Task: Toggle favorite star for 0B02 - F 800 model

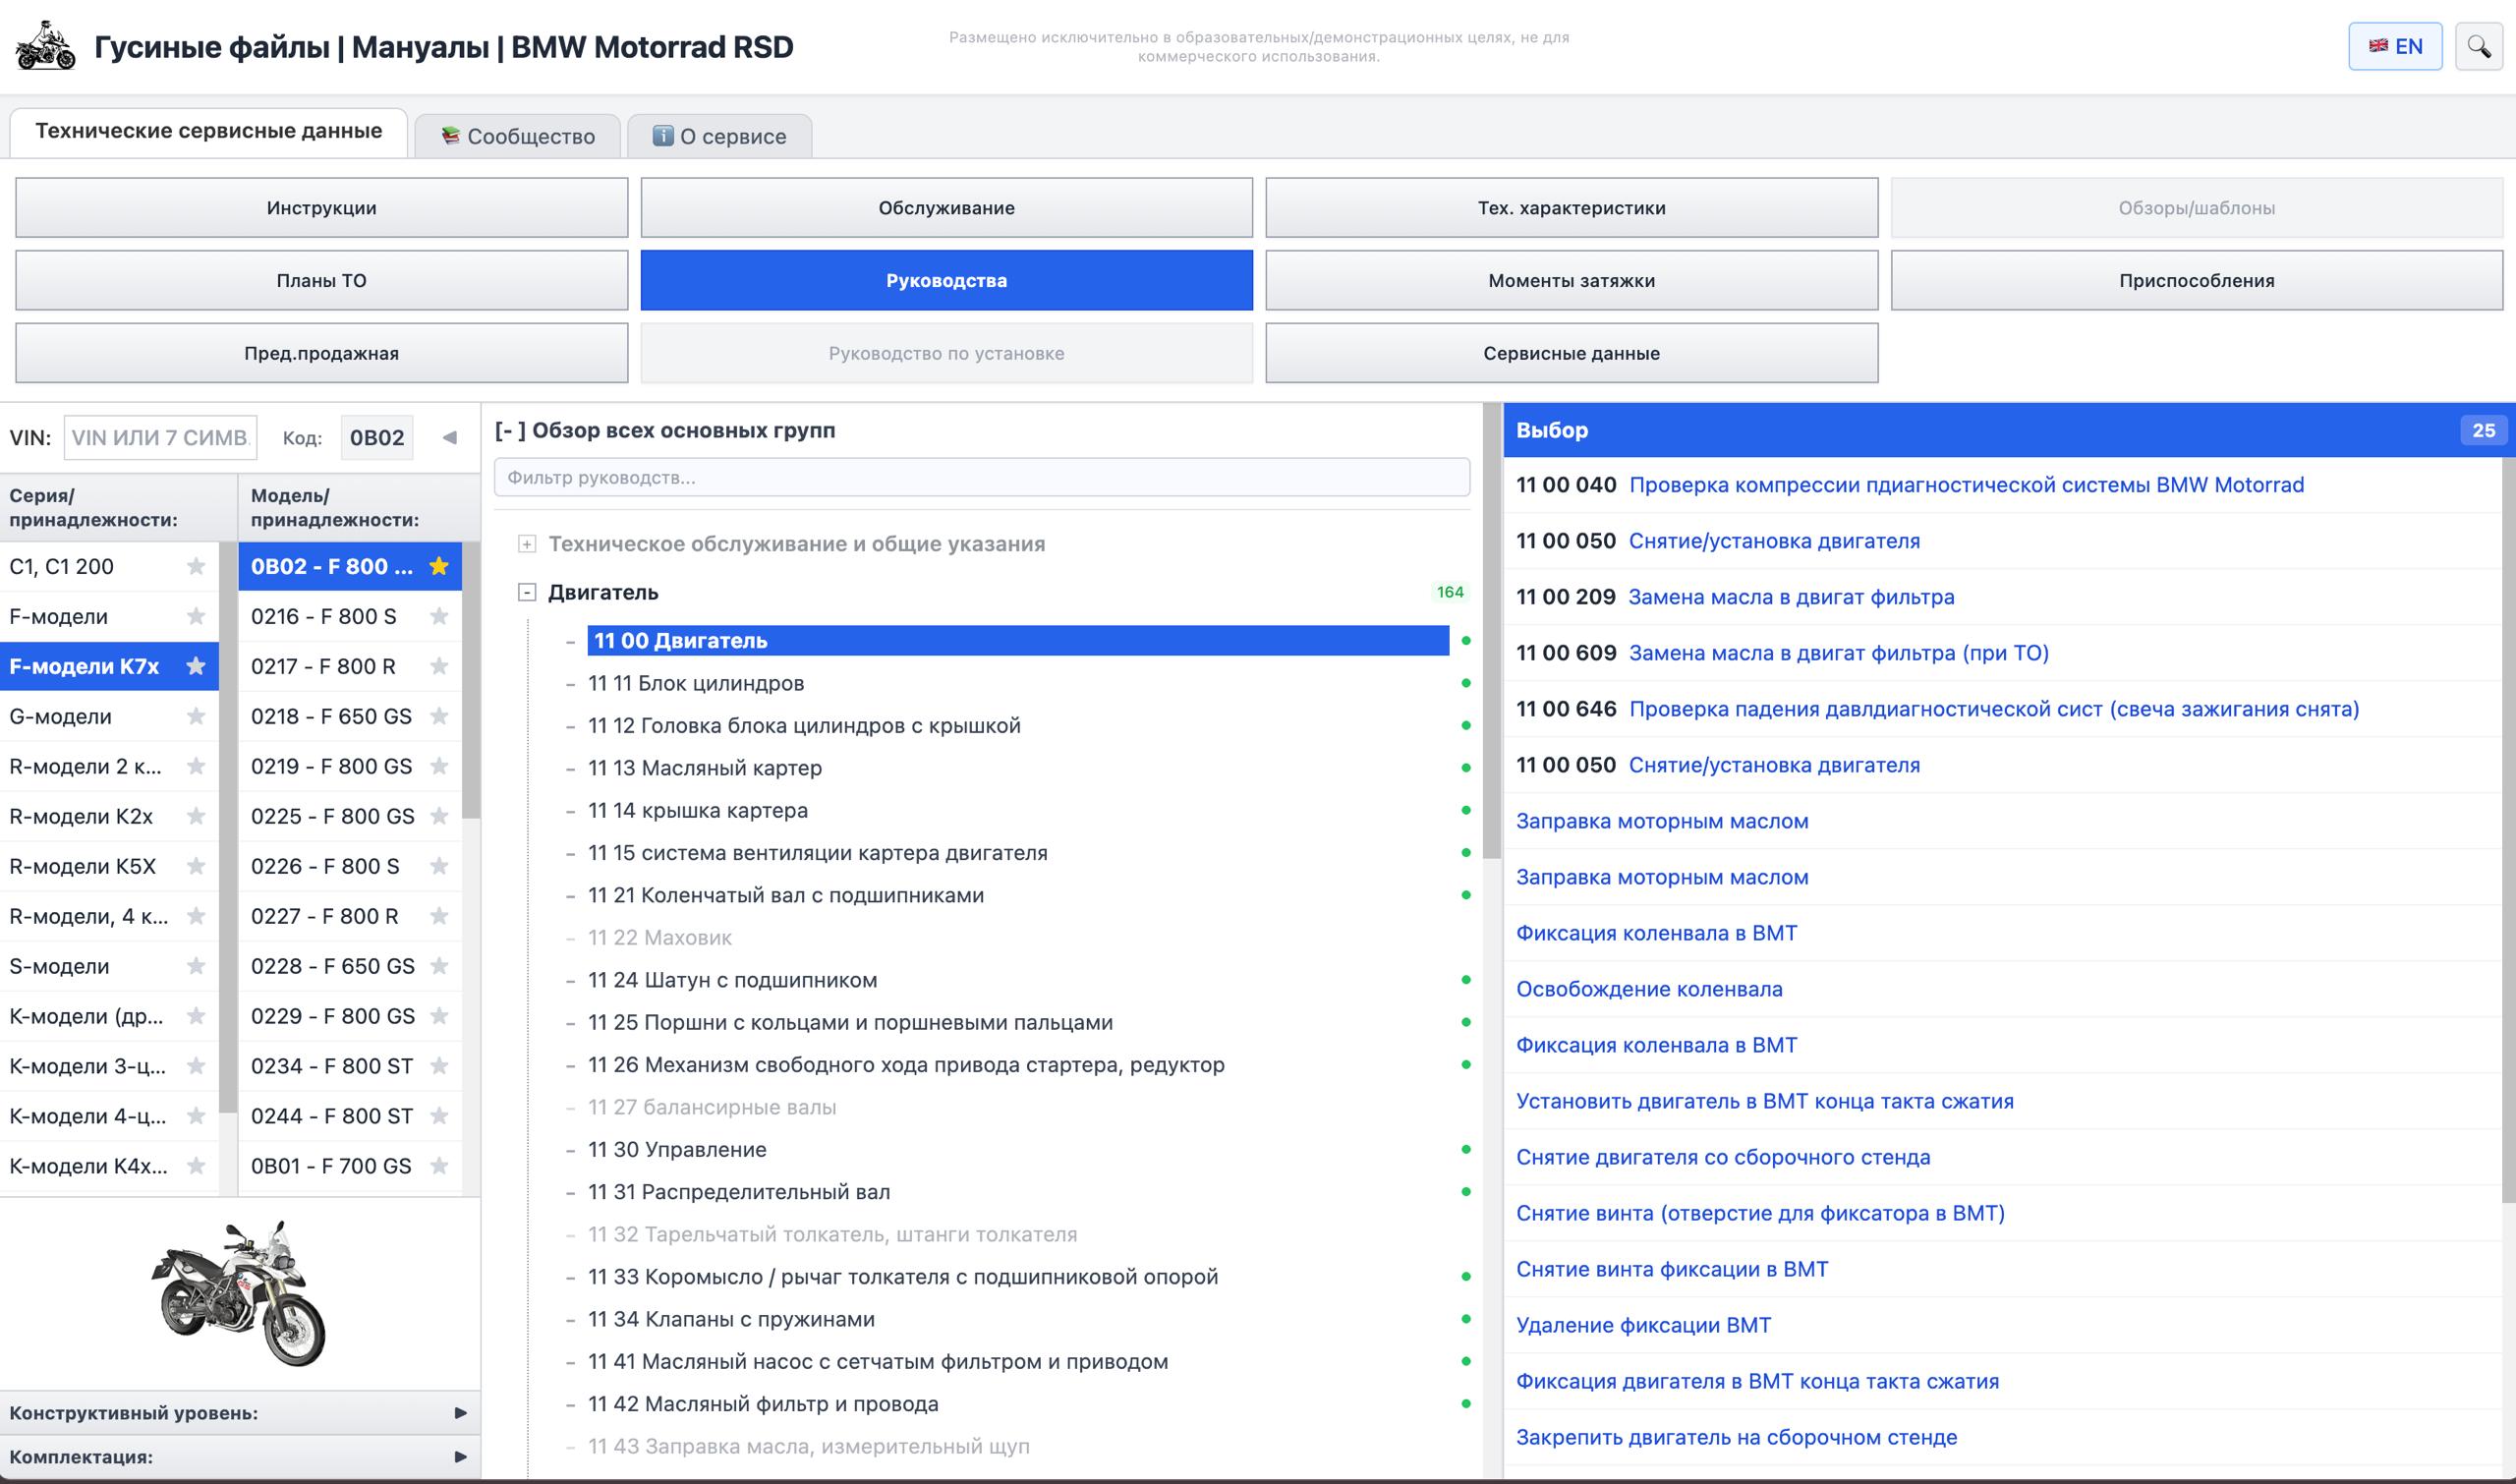Action: 439,566
